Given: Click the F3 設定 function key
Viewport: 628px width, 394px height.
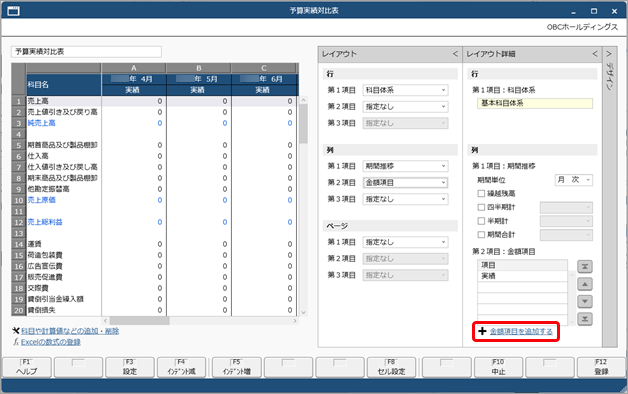Looking at the screenshot, I should [x=129, y=367].
